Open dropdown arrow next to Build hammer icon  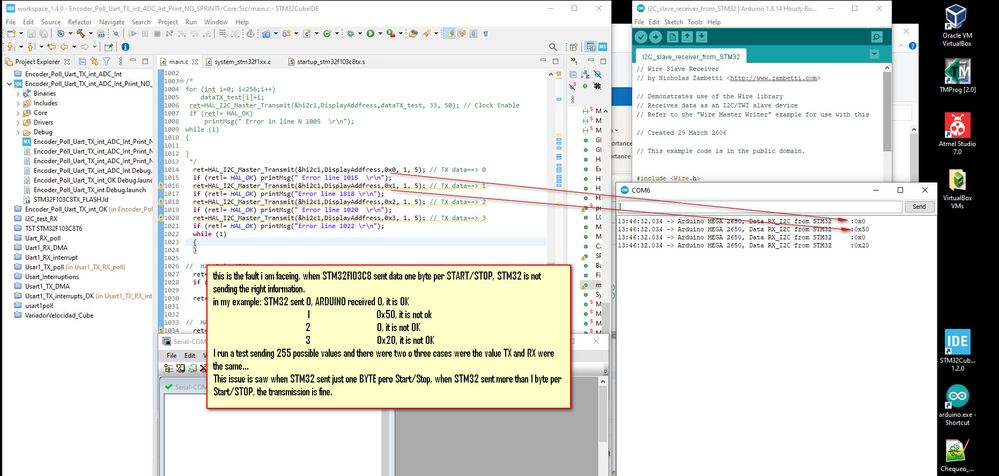(90, 33)
